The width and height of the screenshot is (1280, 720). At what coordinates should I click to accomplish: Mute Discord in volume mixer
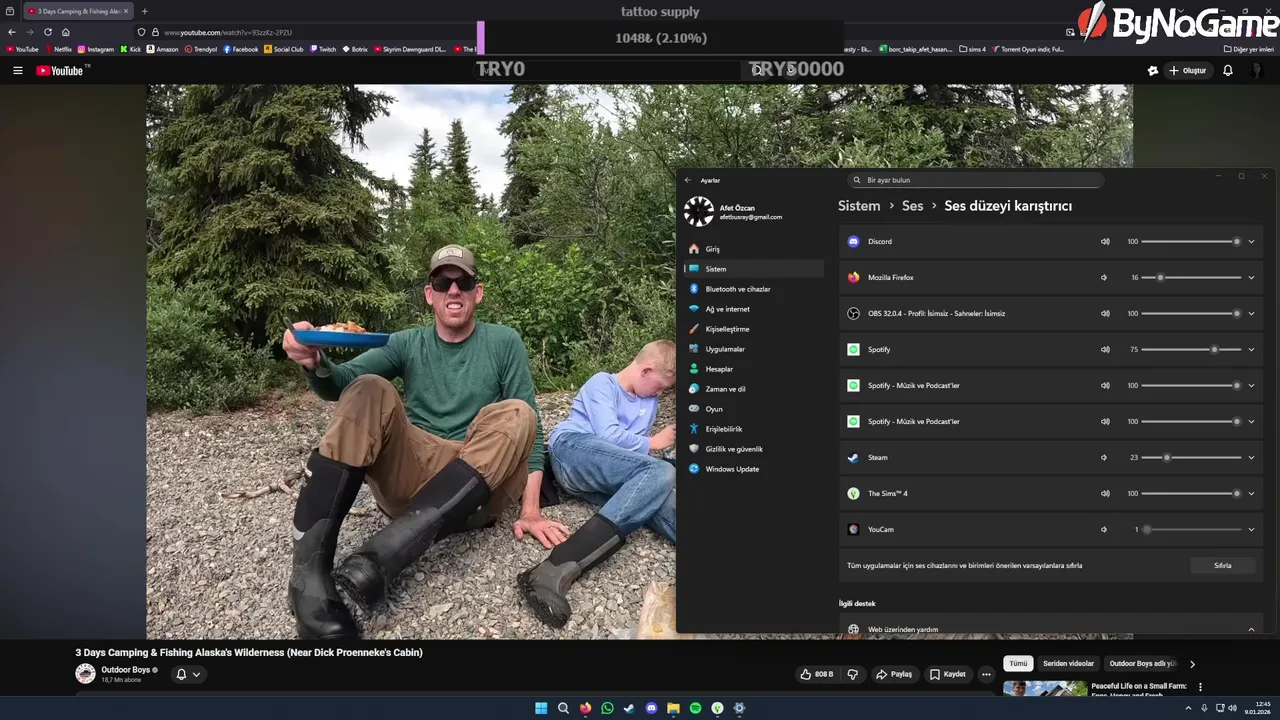click(1105, 241)
